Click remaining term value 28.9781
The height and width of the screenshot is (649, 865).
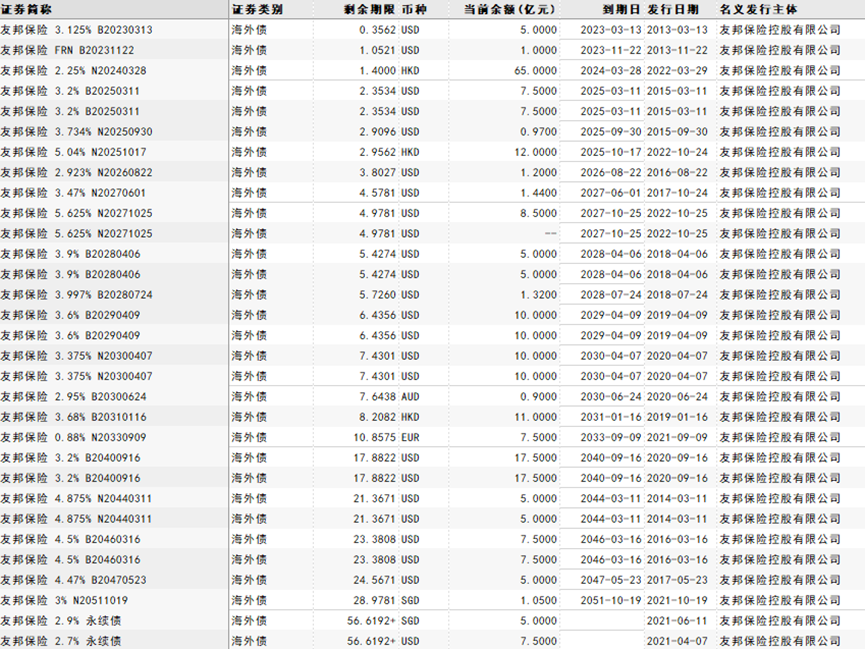click(375, 600)
